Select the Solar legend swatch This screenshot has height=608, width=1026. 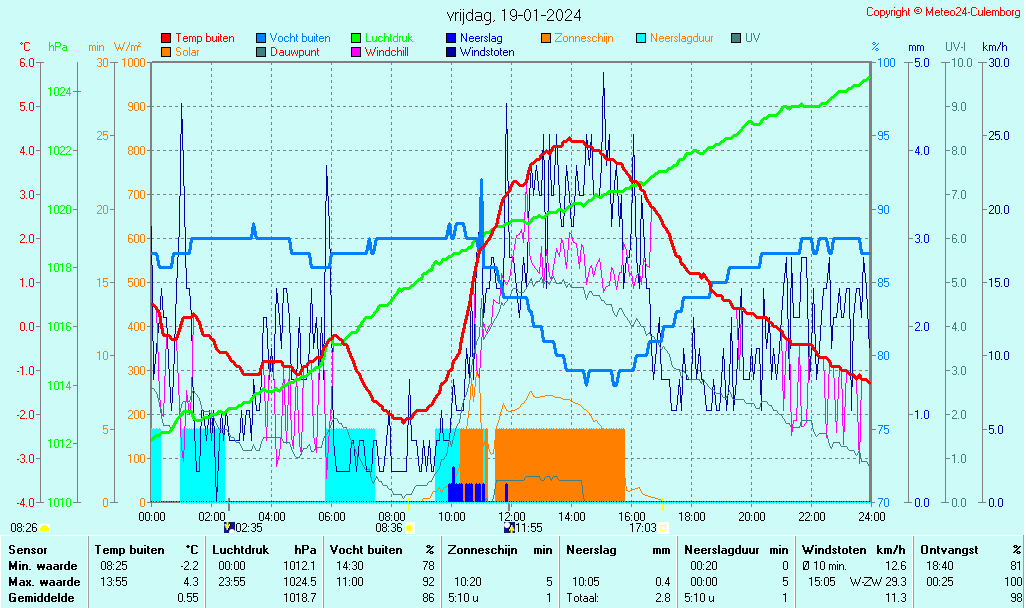(166, 52)
